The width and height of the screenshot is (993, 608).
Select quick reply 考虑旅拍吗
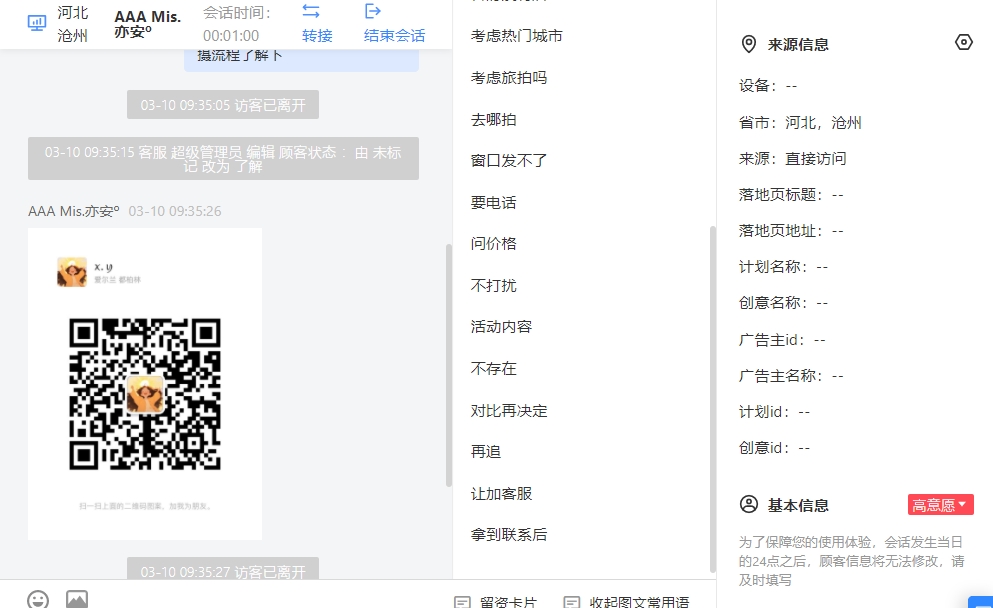pos(509,78)
